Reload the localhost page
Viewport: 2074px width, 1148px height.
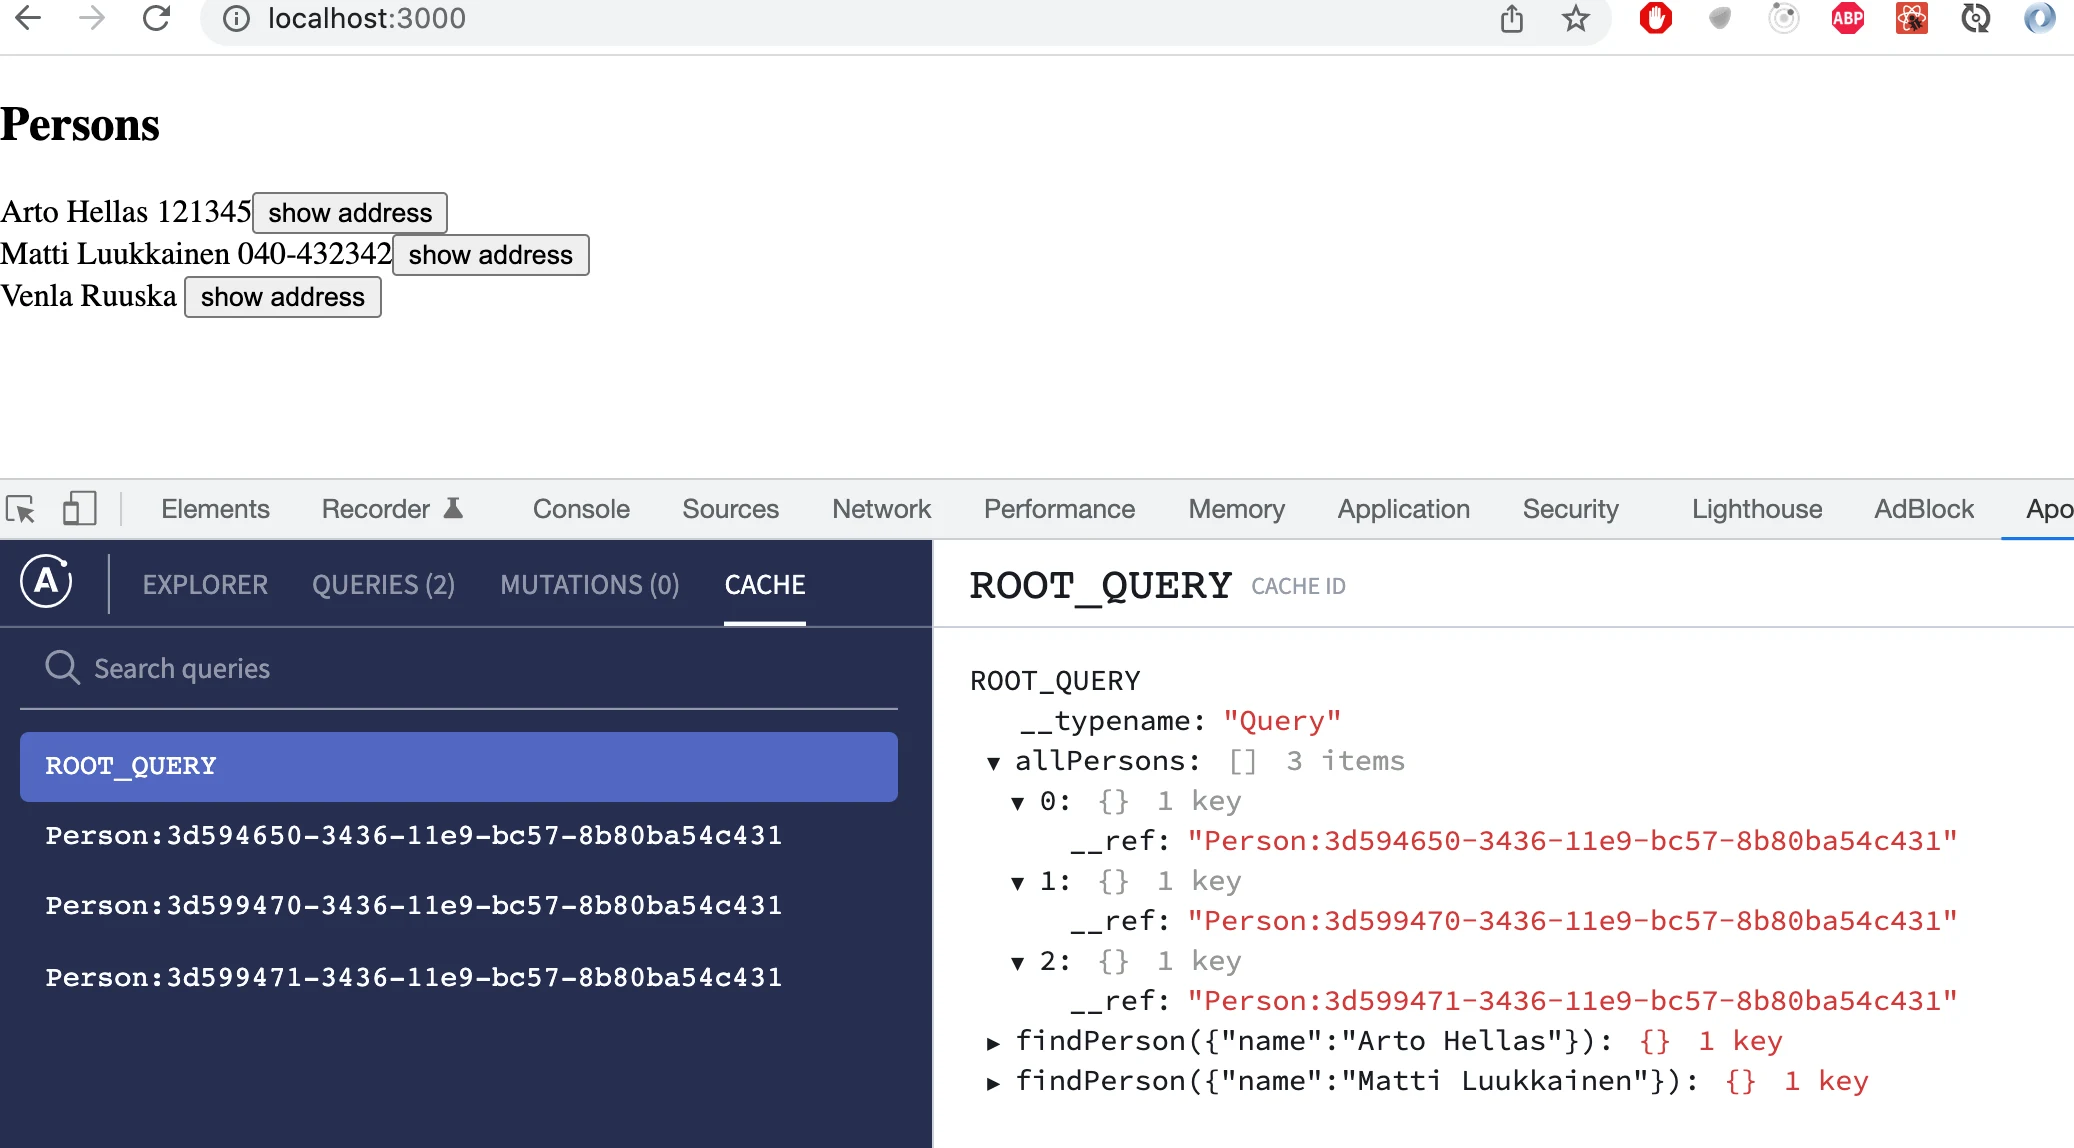click(x=156, y=18)
